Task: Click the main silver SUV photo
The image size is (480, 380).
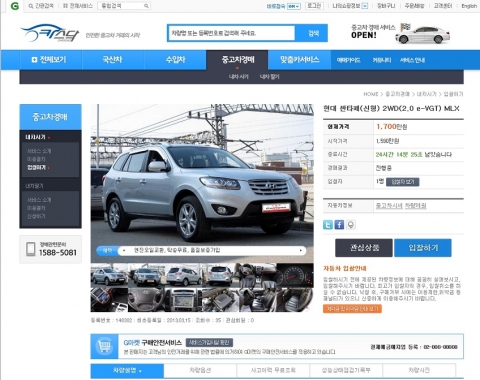Action: click(x=202, y=183)
